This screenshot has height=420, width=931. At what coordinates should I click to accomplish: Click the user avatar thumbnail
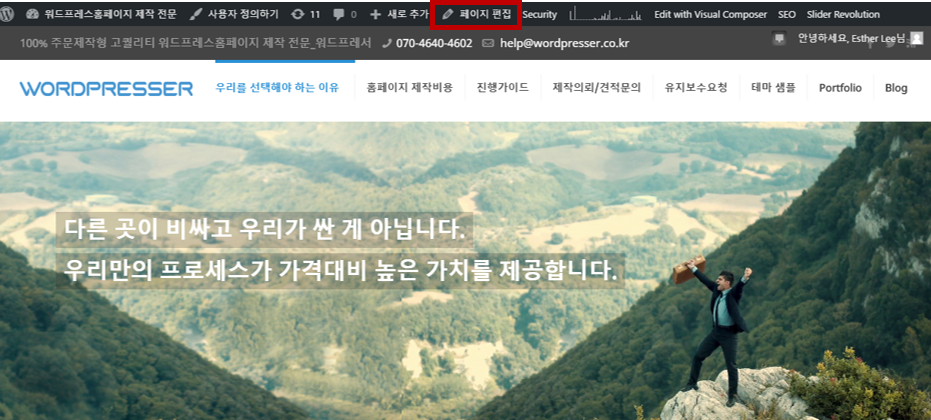point(917,39)
